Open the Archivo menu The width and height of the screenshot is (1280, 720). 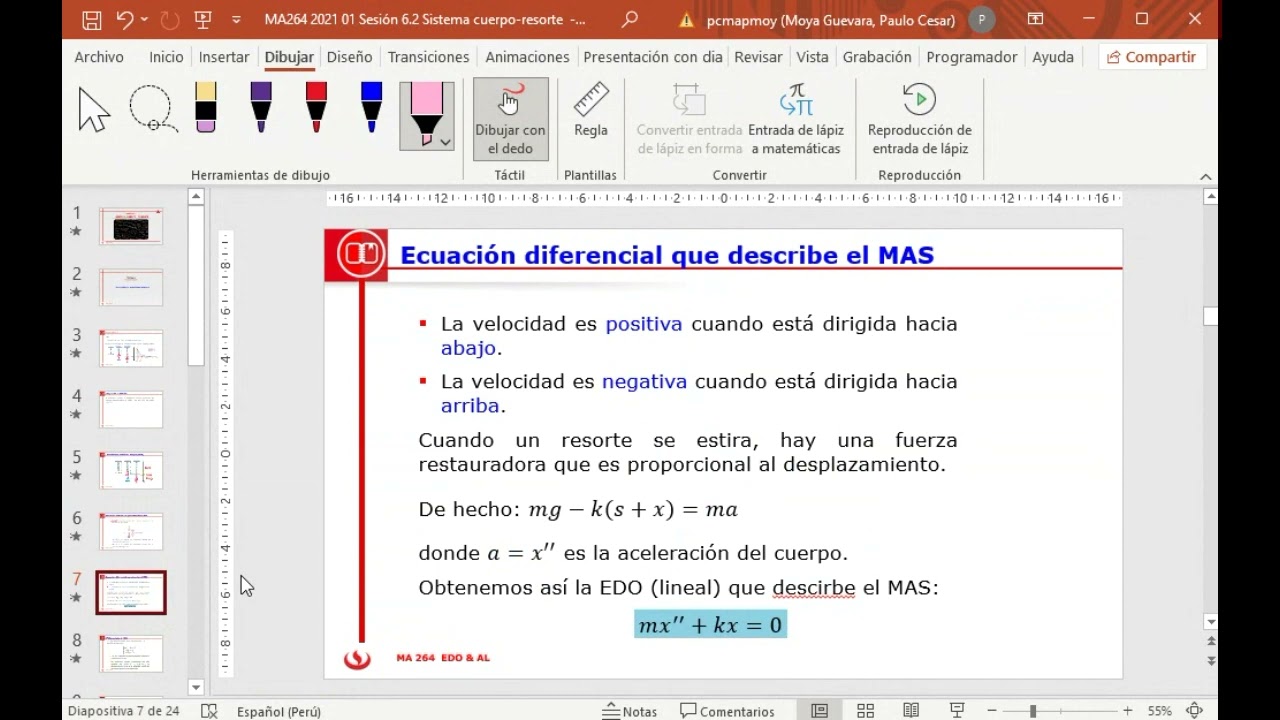tap(99, 57)
